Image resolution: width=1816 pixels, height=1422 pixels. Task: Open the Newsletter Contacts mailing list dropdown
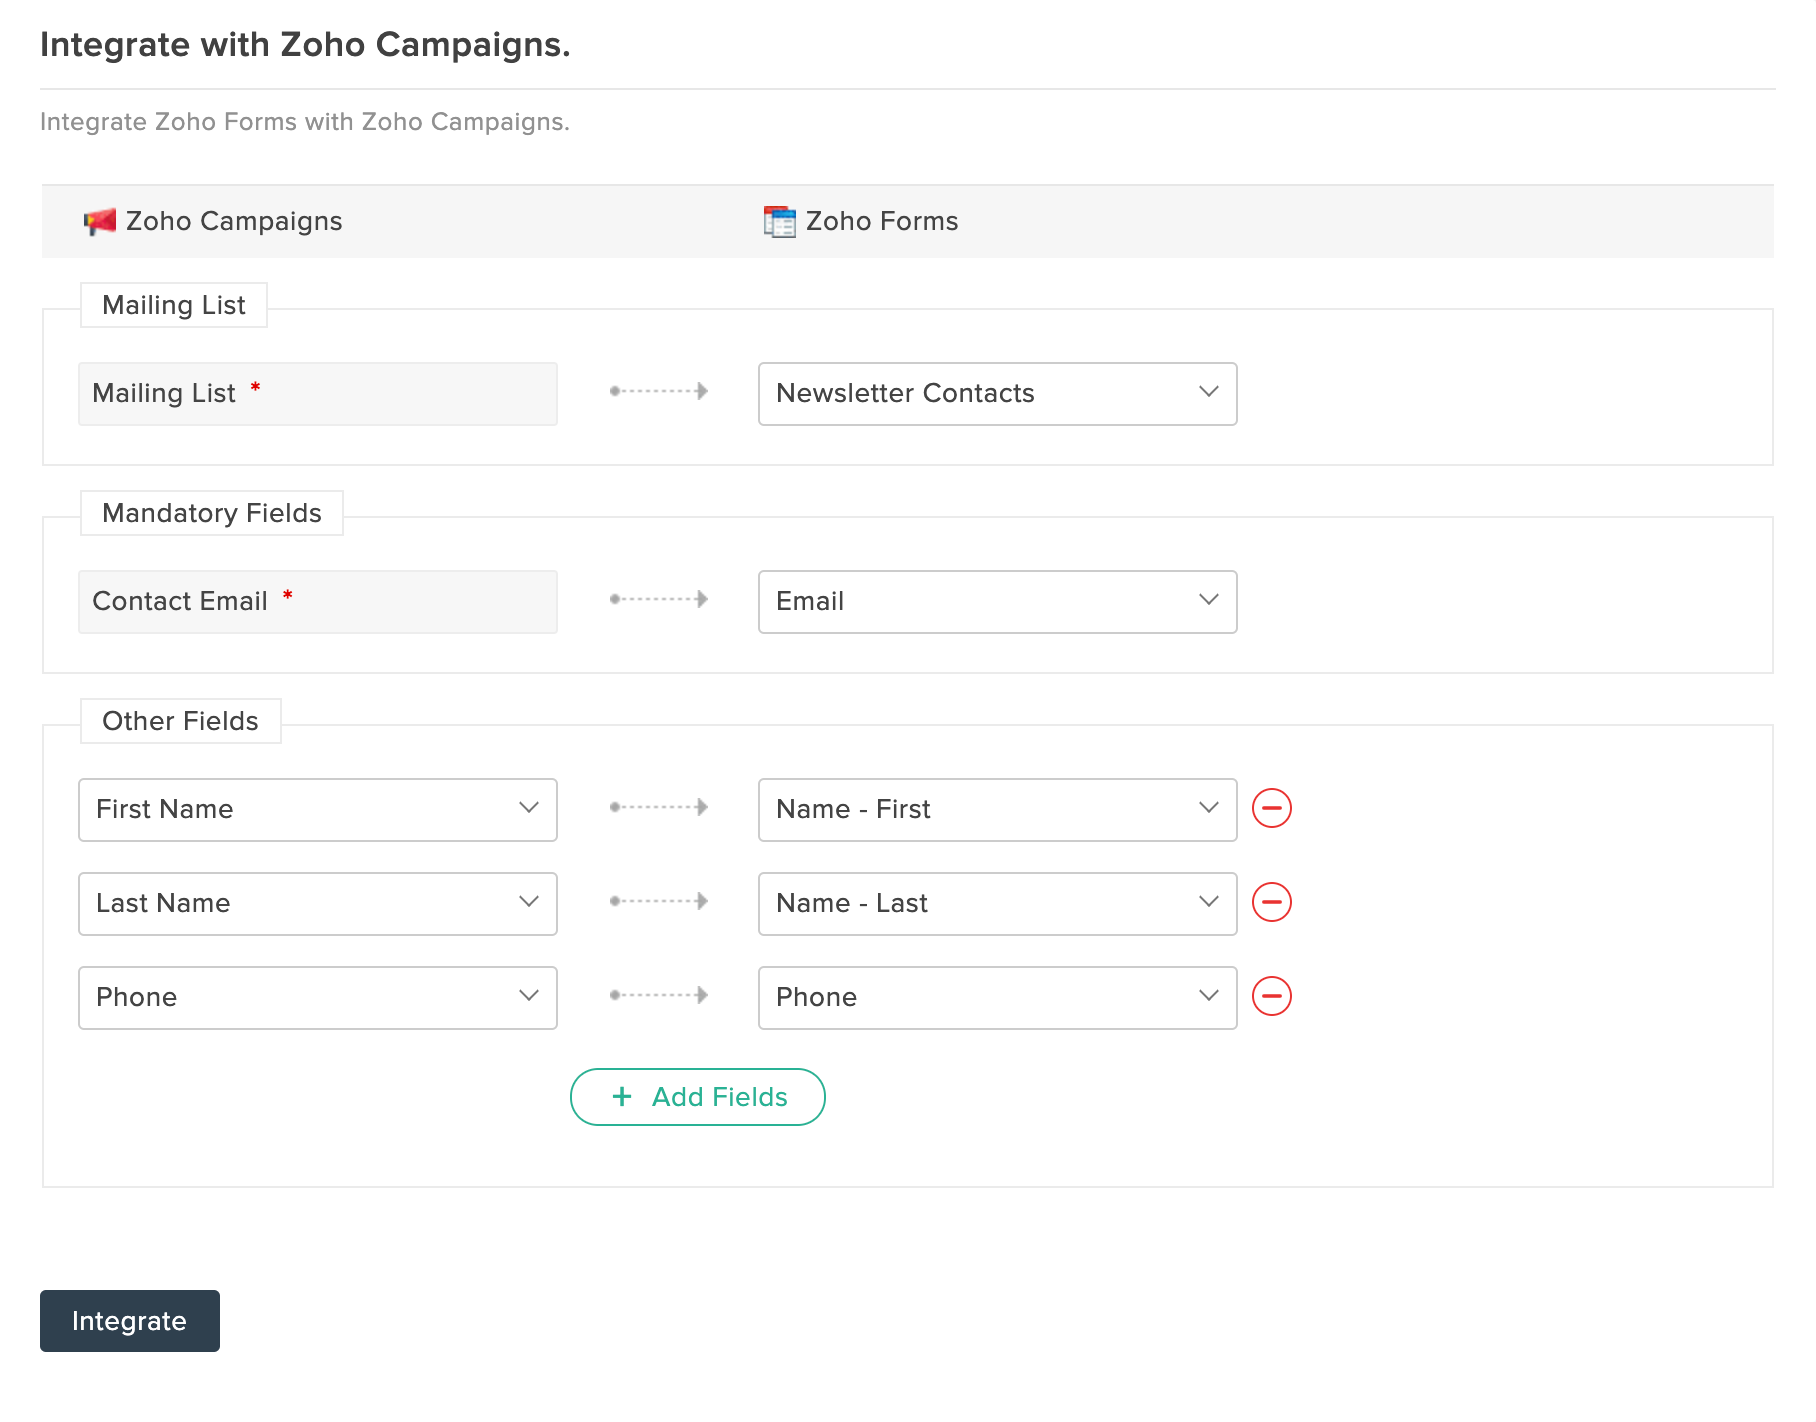point(998,394)
